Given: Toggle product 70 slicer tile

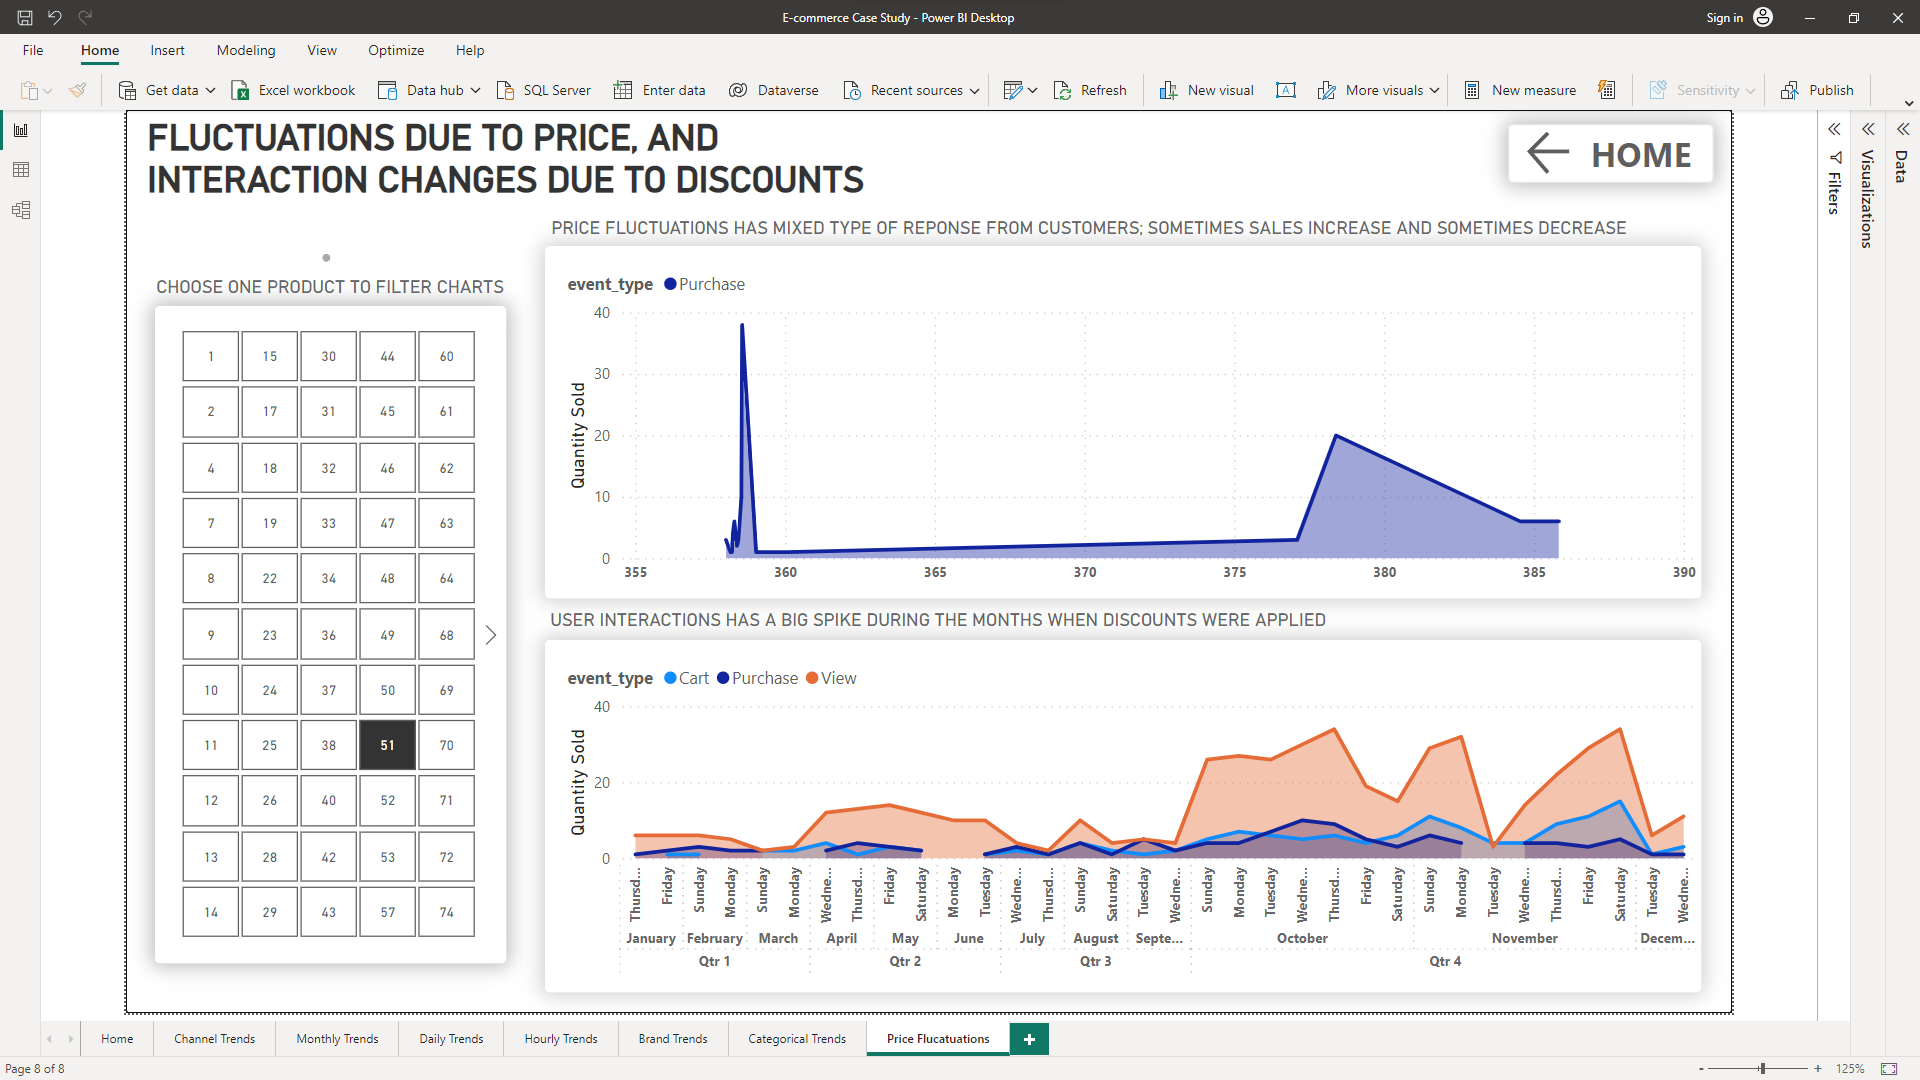Looking at the screenshot, I should pyautogui.click(x=446, y=745).
